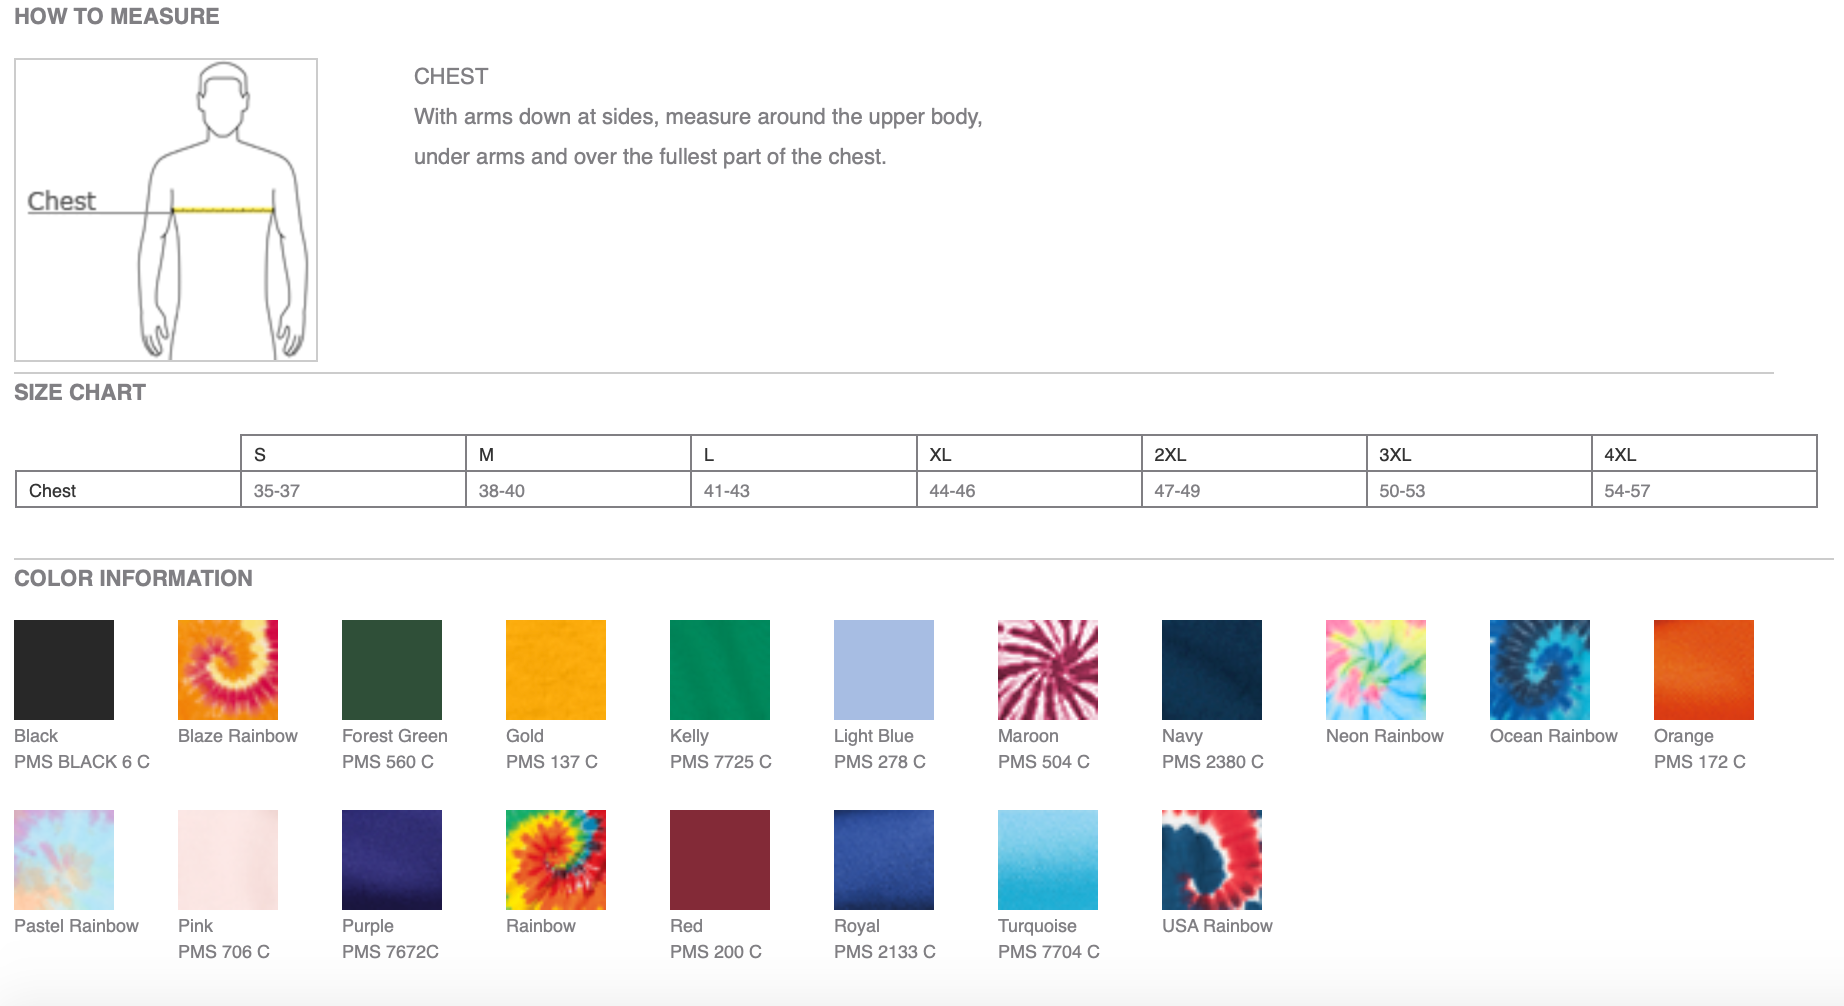Select the Orange color swatch
The image size is (1844, 1006).
[1704, 670]
